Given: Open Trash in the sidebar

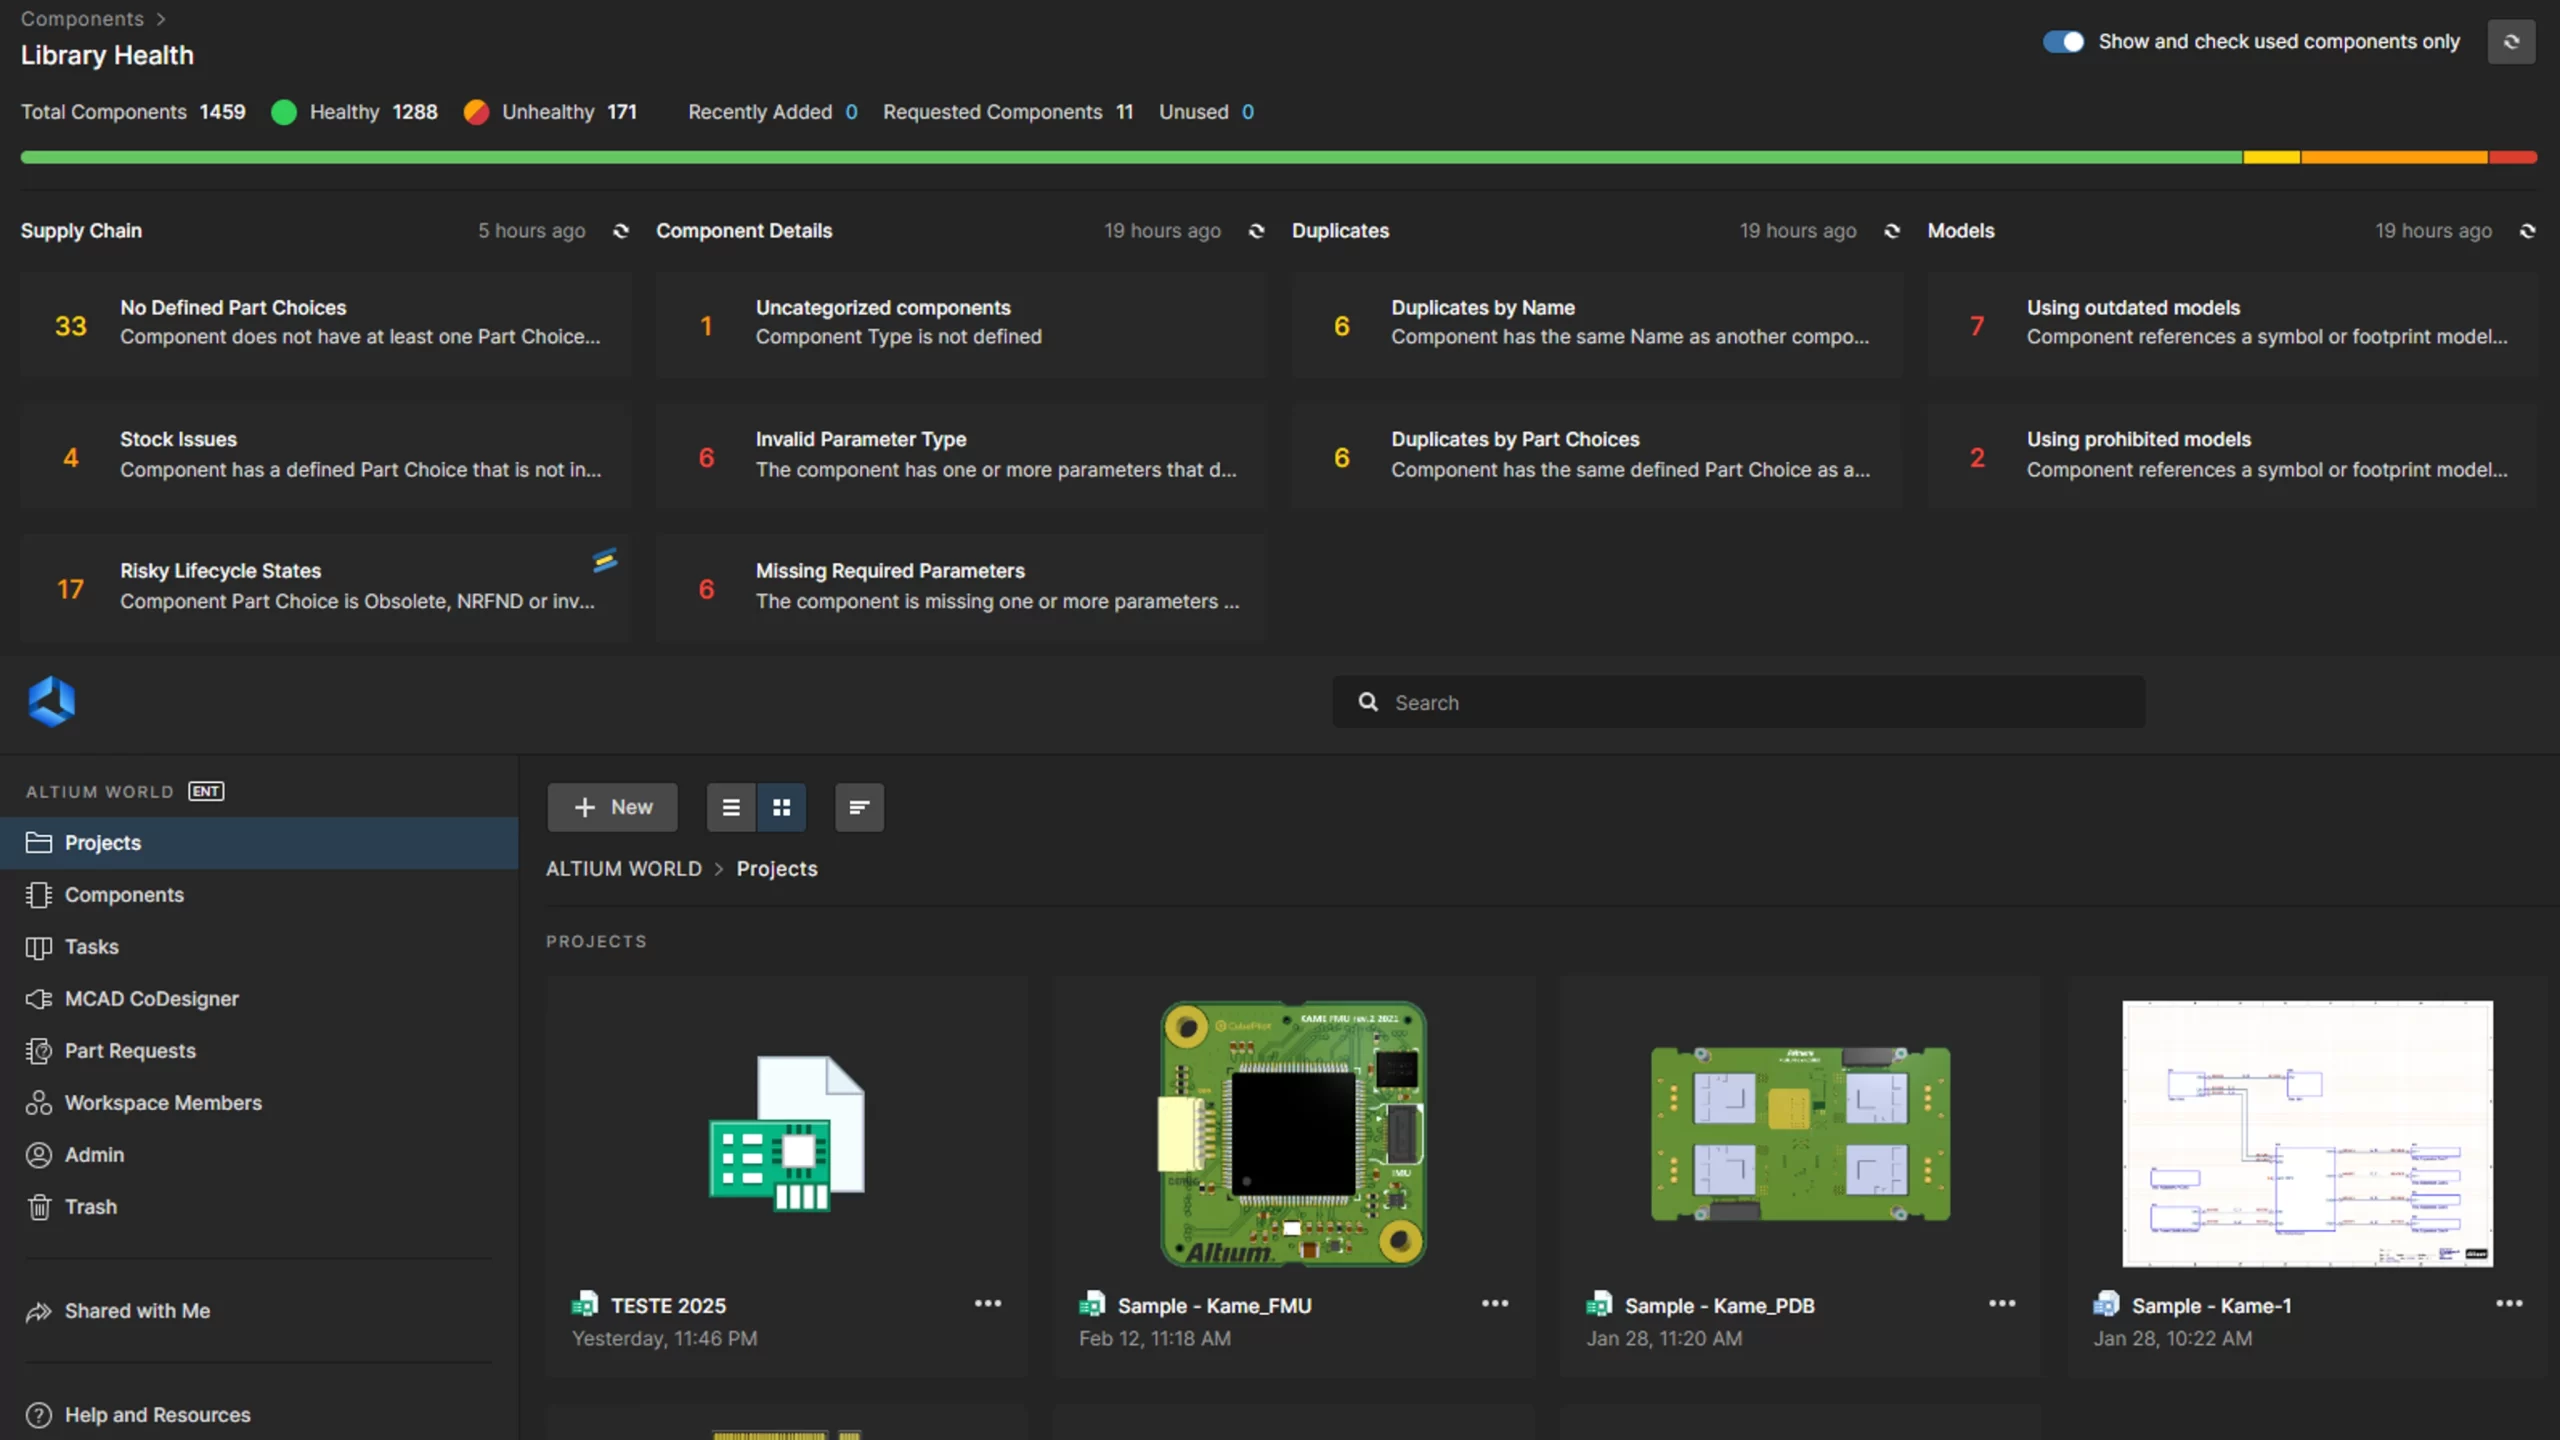Looking at the screenshot, I should [259, 1207].
